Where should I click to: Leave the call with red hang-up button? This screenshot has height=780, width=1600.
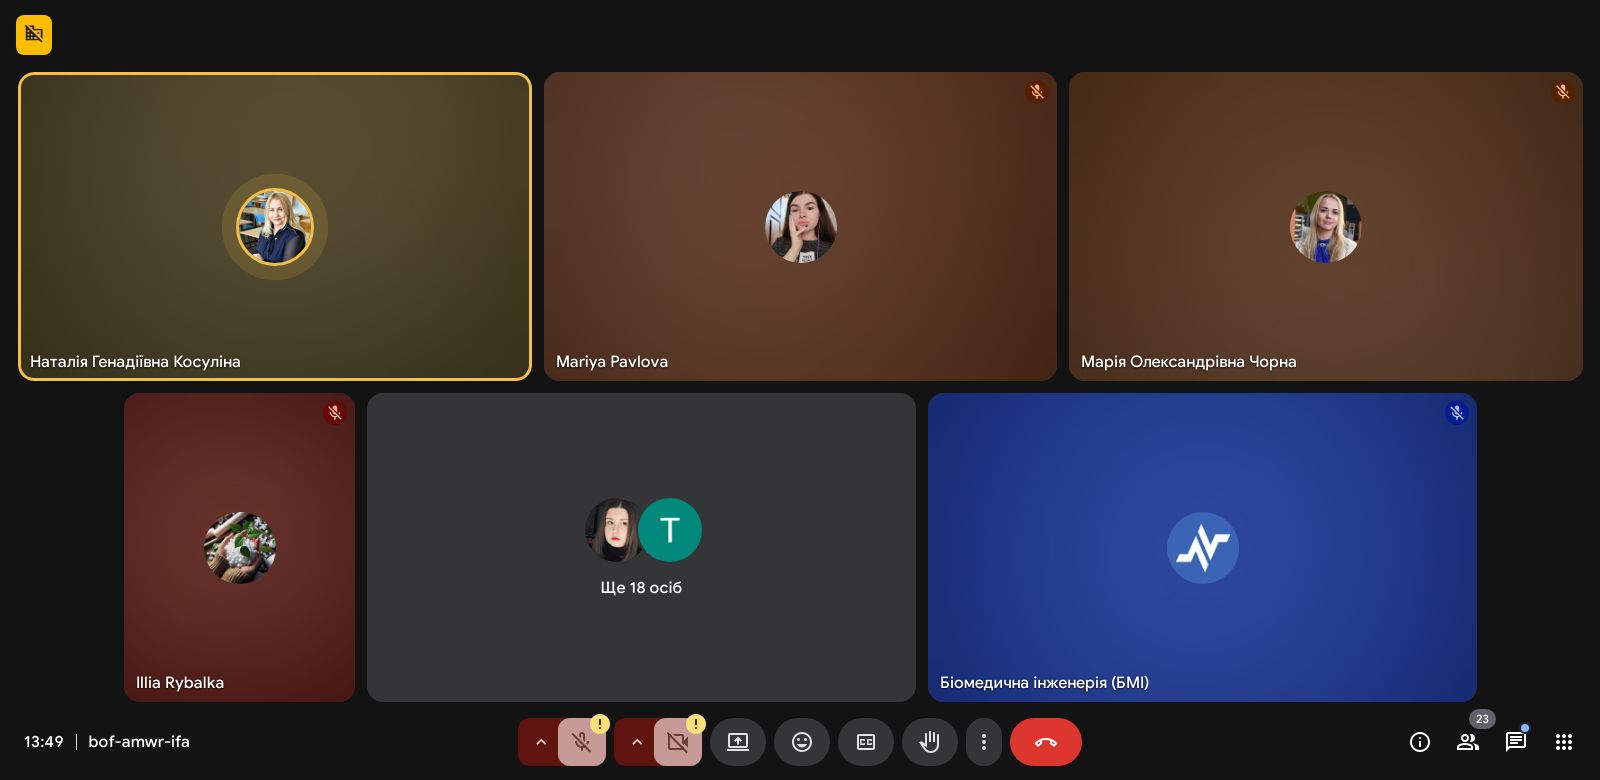click(x=1046, y=742)
